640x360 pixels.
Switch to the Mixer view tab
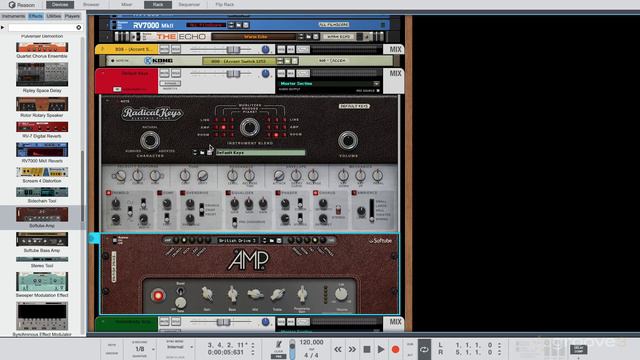coord(127,4)
